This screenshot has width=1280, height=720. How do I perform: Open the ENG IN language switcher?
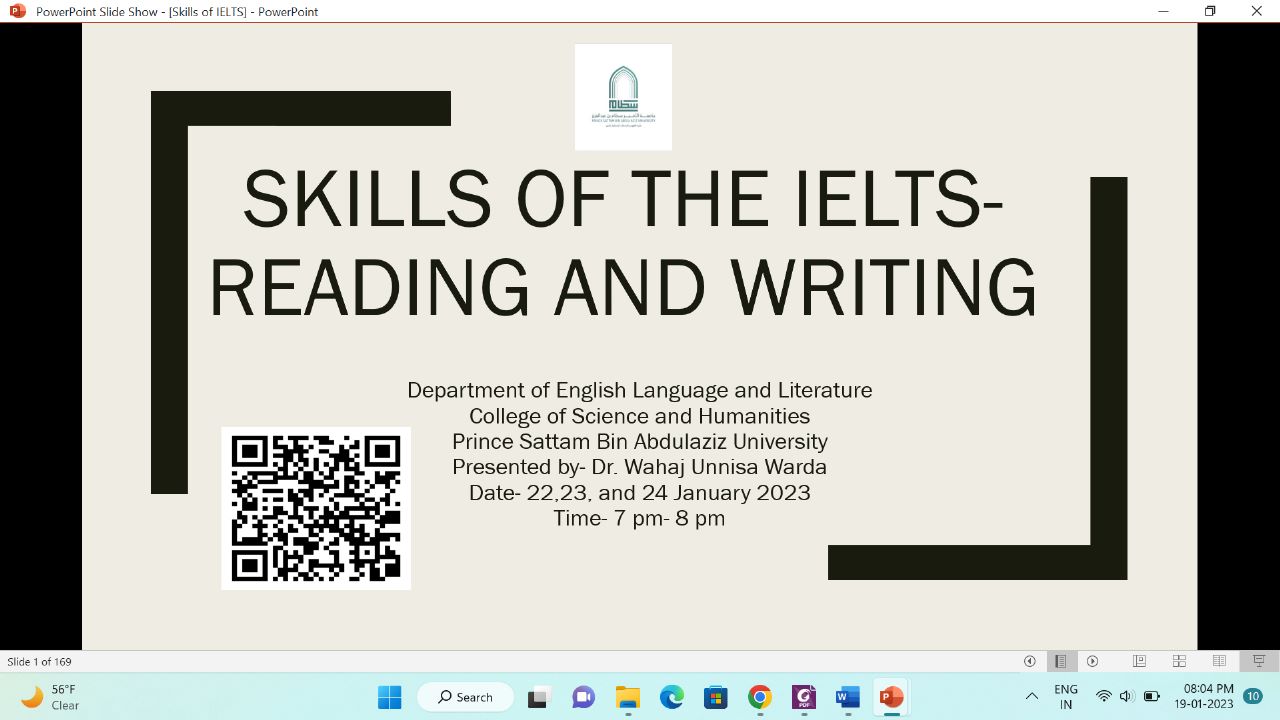[1066, 697]
